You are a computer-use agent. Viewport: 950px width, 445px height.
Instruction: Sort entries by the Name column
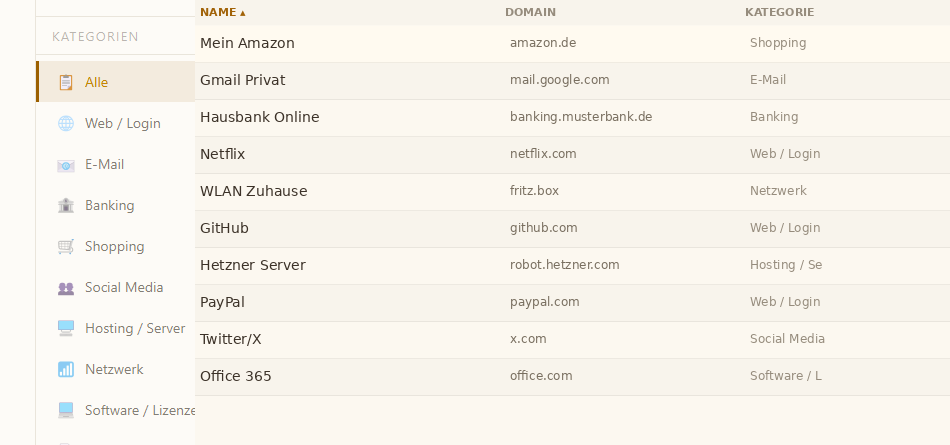coord(222,12)
